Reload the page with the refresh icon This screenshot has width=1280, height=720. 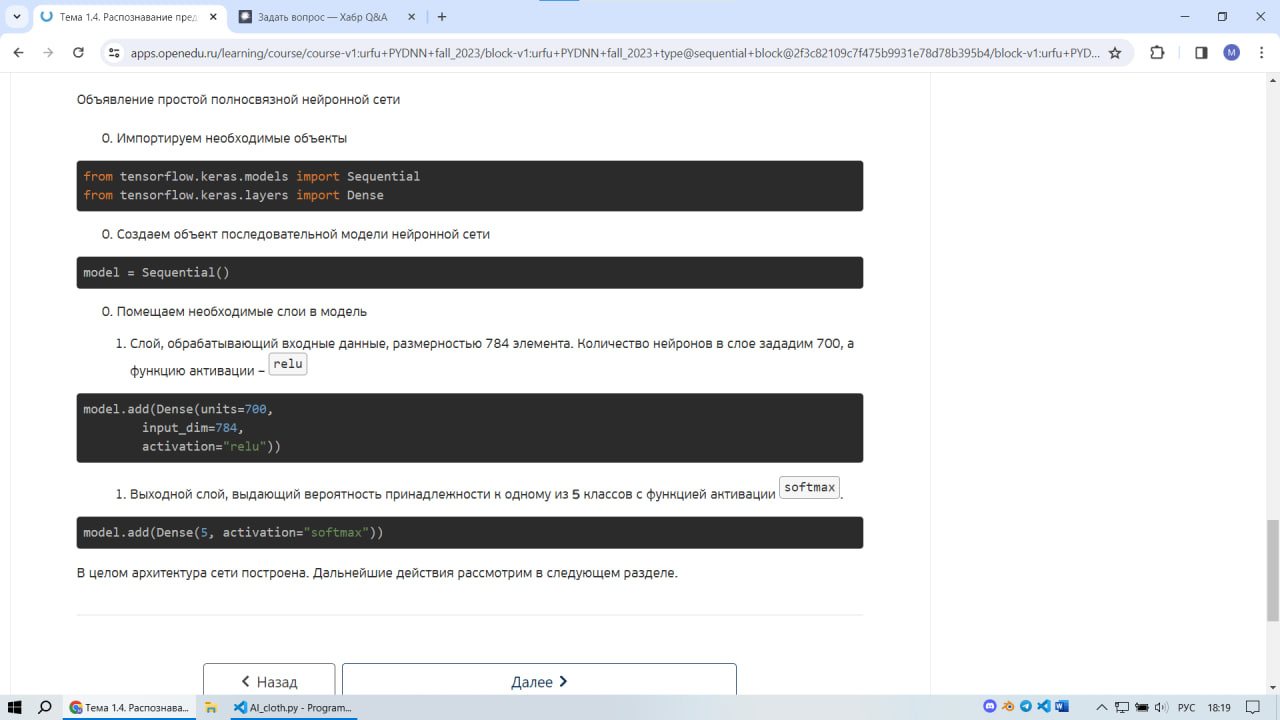78,53
